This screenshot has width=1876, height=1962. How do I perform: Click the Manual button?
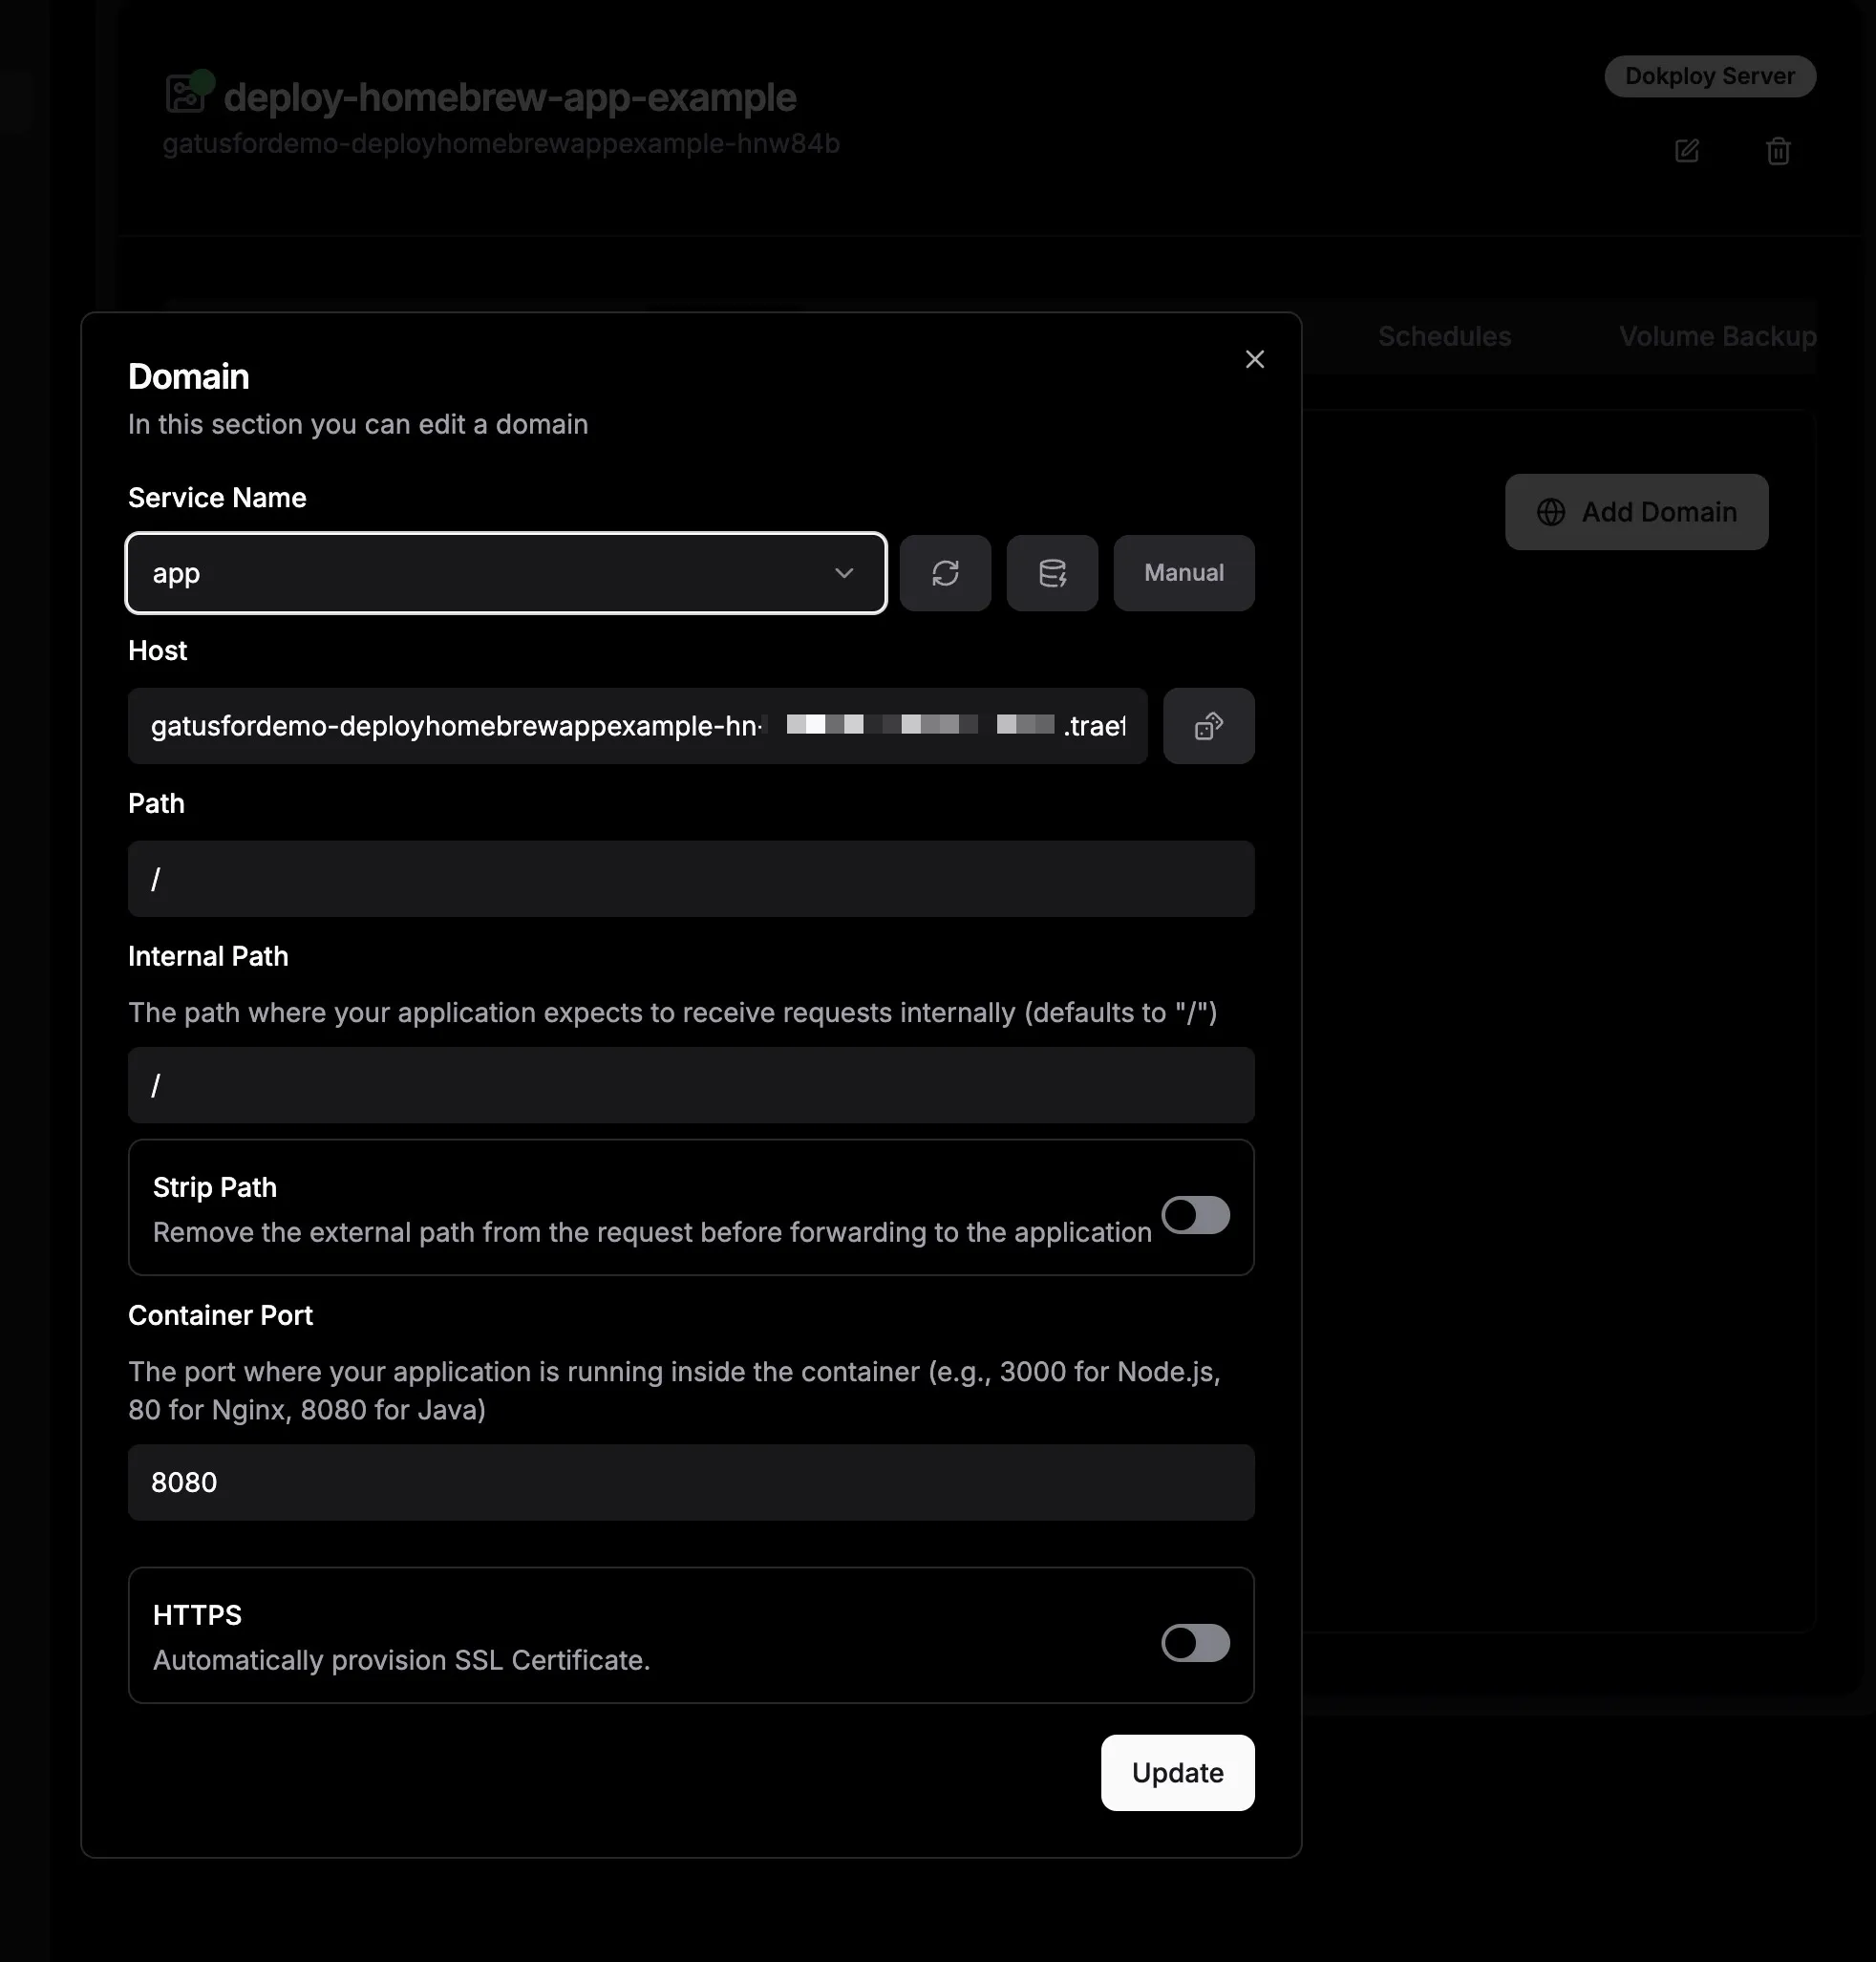pos(1183,573)
